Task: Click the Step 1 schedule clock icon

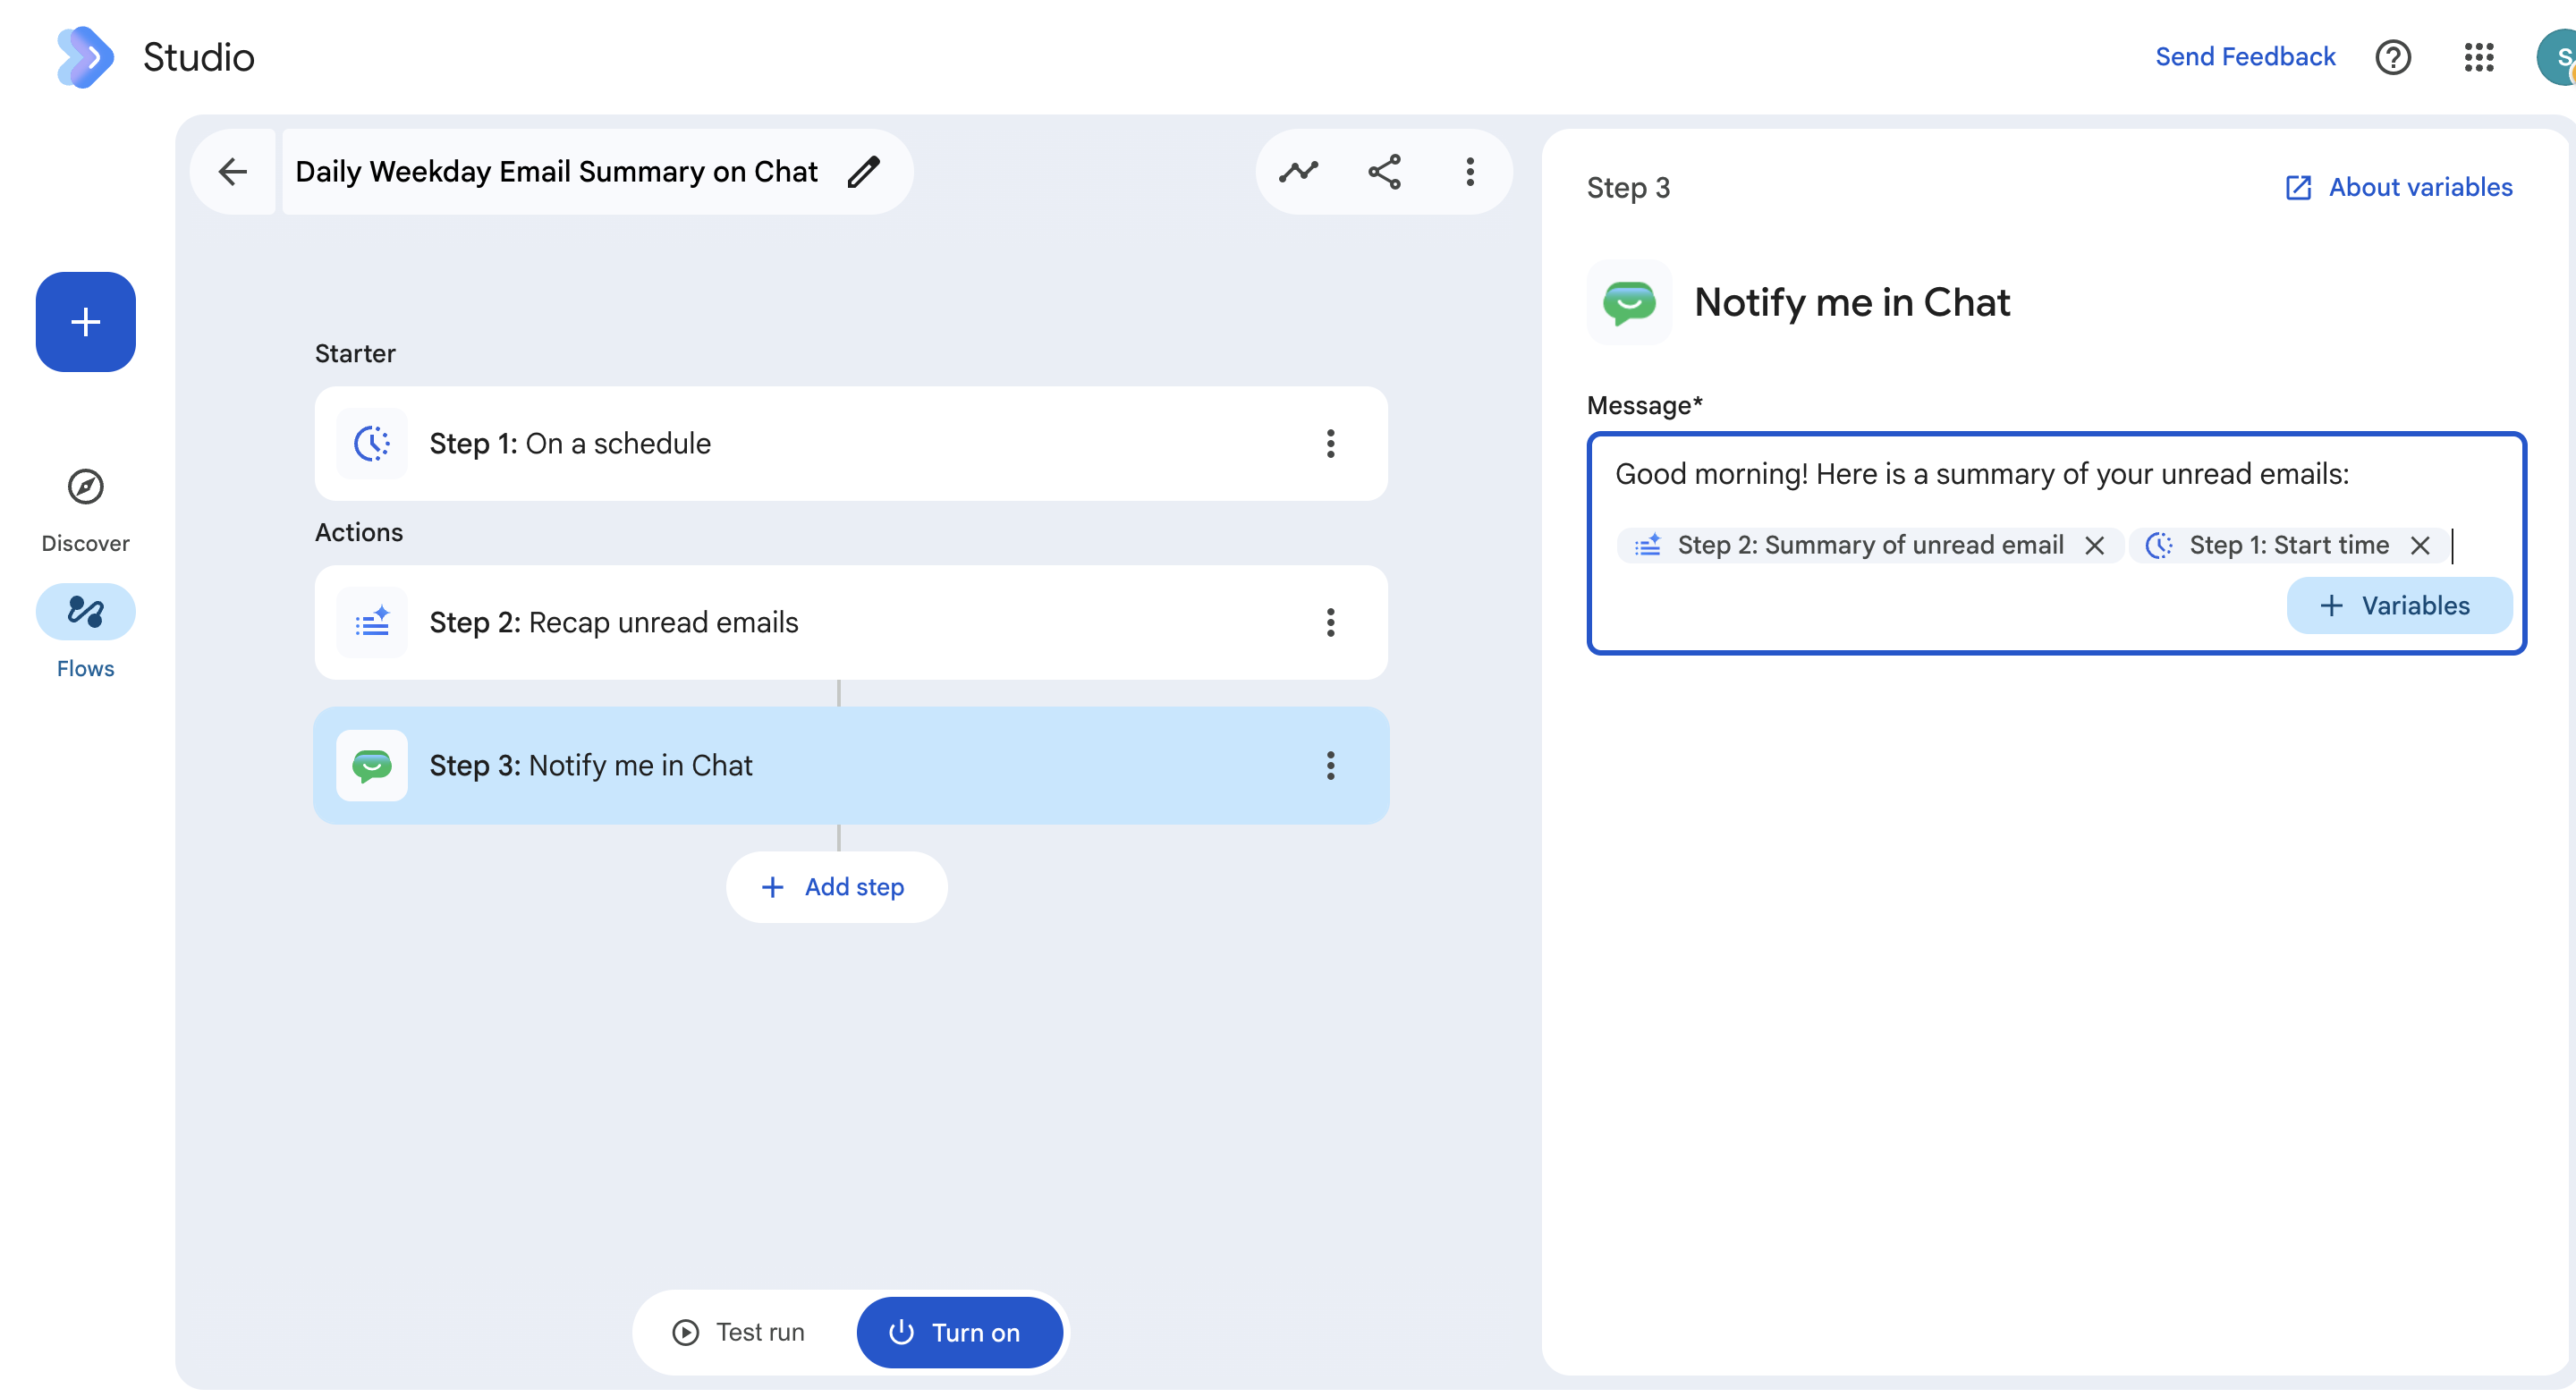Action: click(x=372, y=443)
